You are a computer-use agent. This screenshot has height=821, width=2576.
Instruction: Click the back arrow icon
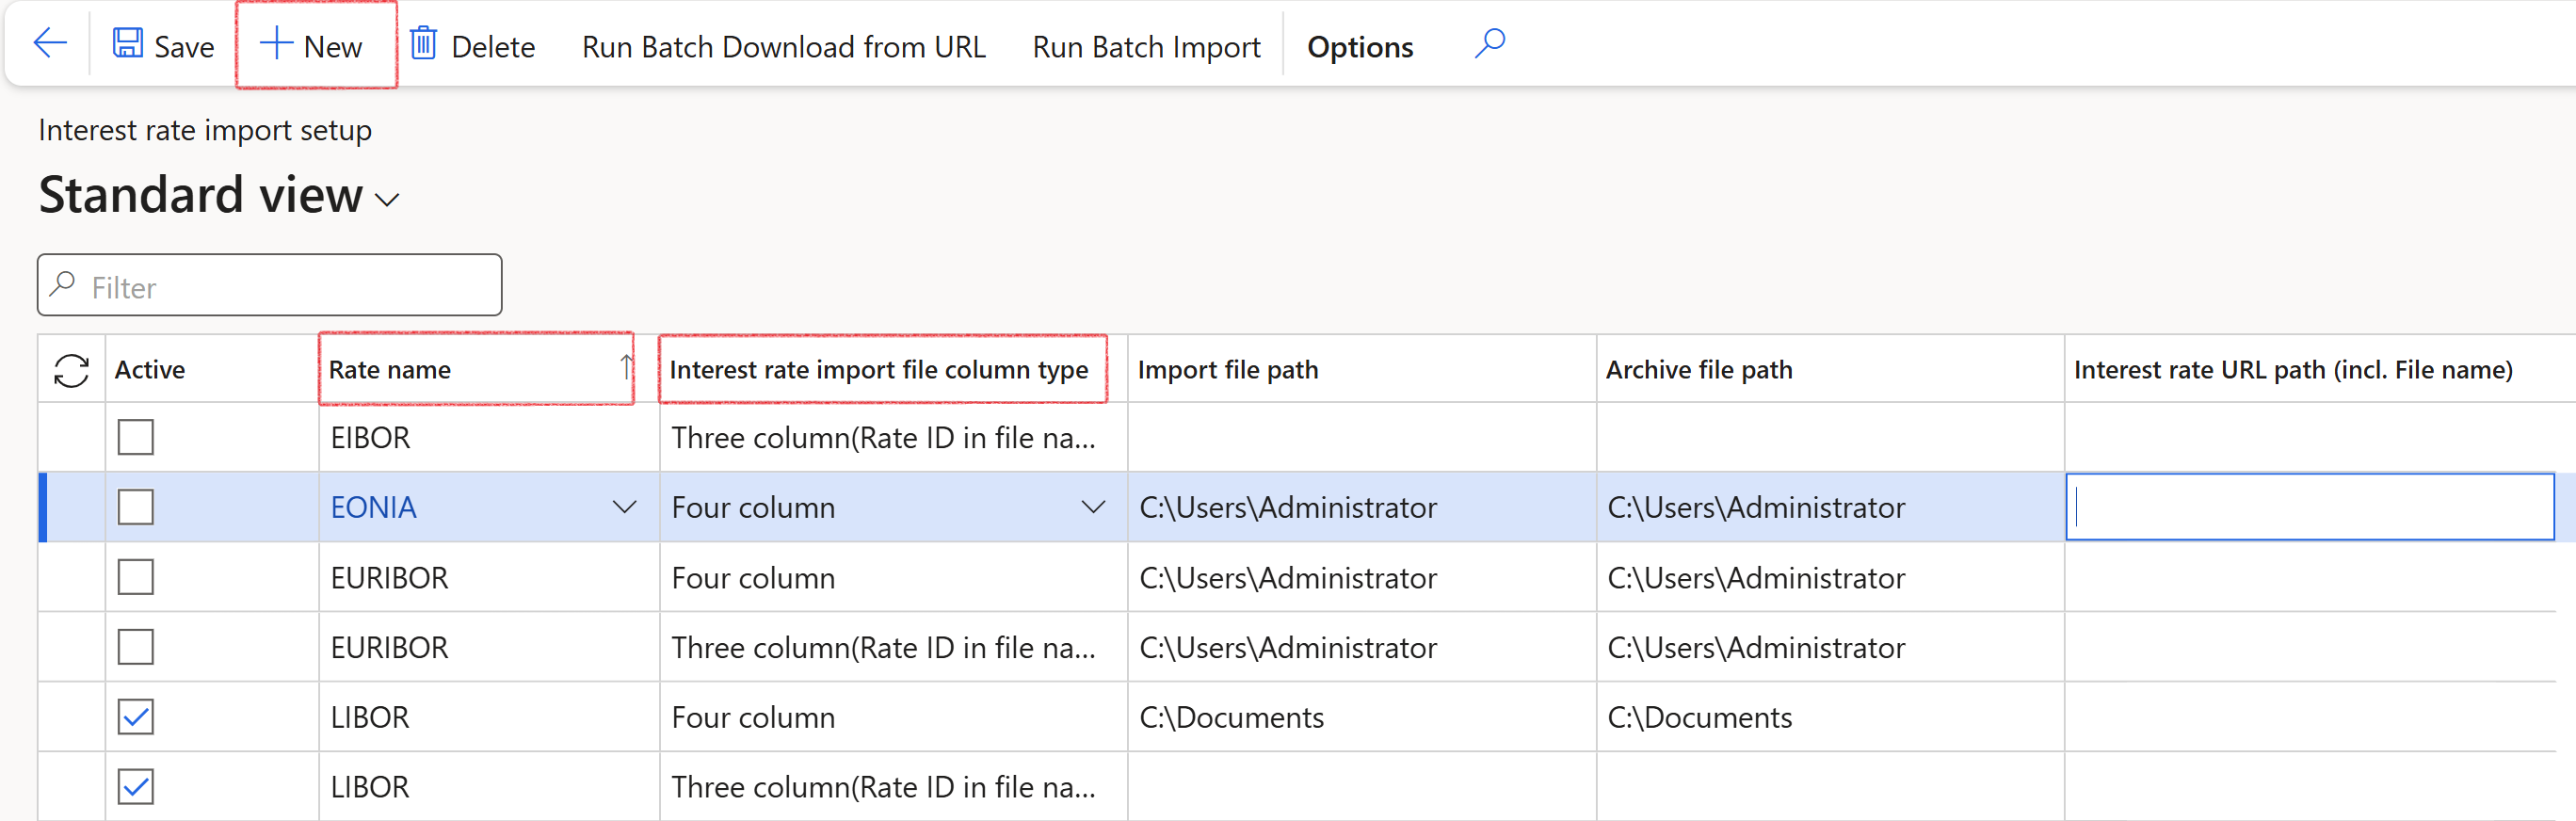(x=49, y=44)
